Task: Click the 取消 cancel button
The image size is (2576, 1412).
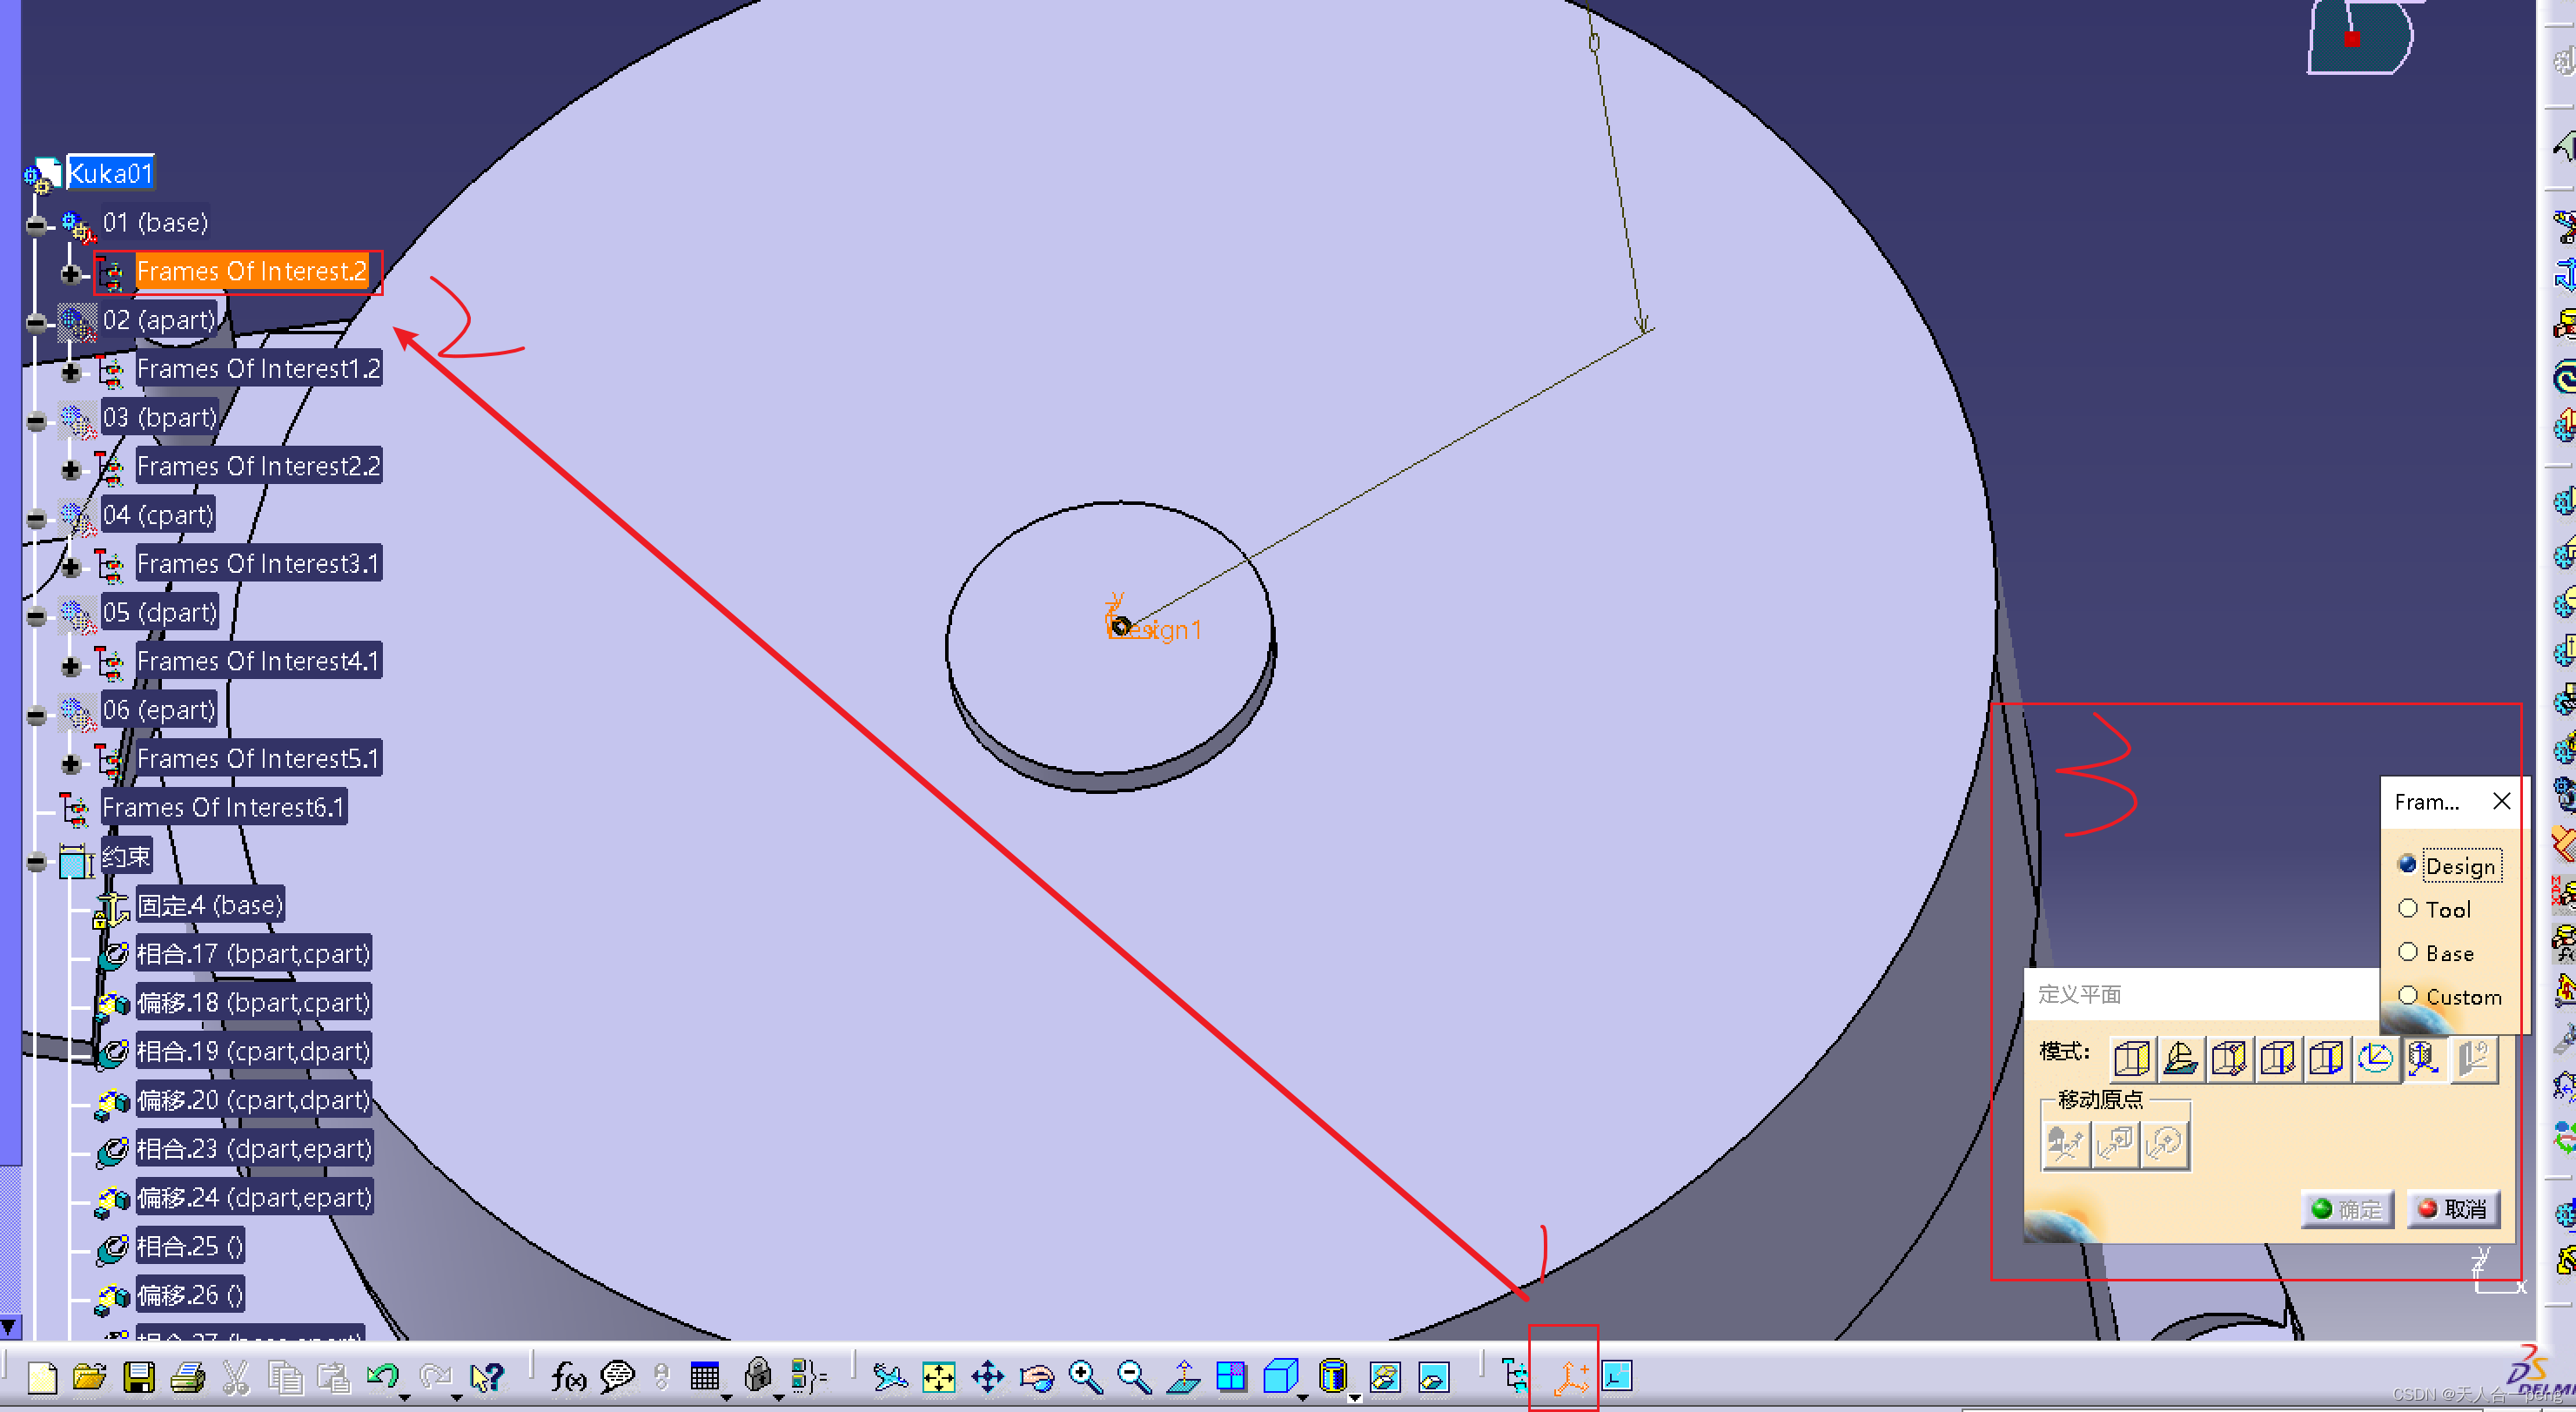Action: (2452, 1209)
